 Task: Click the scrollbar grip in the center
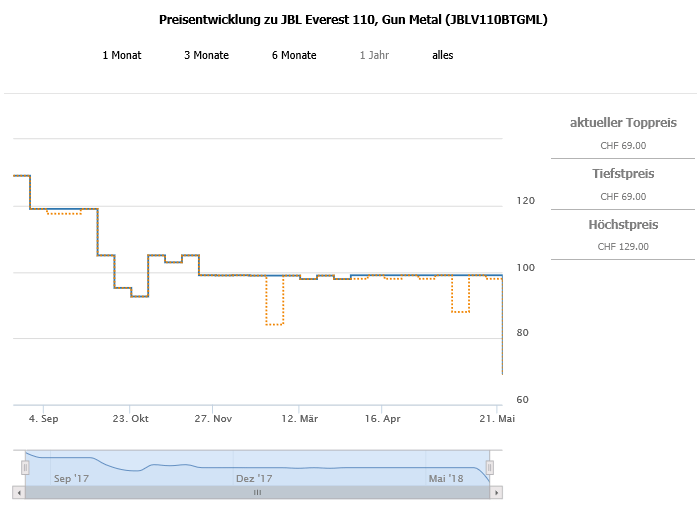click(257, 492)
